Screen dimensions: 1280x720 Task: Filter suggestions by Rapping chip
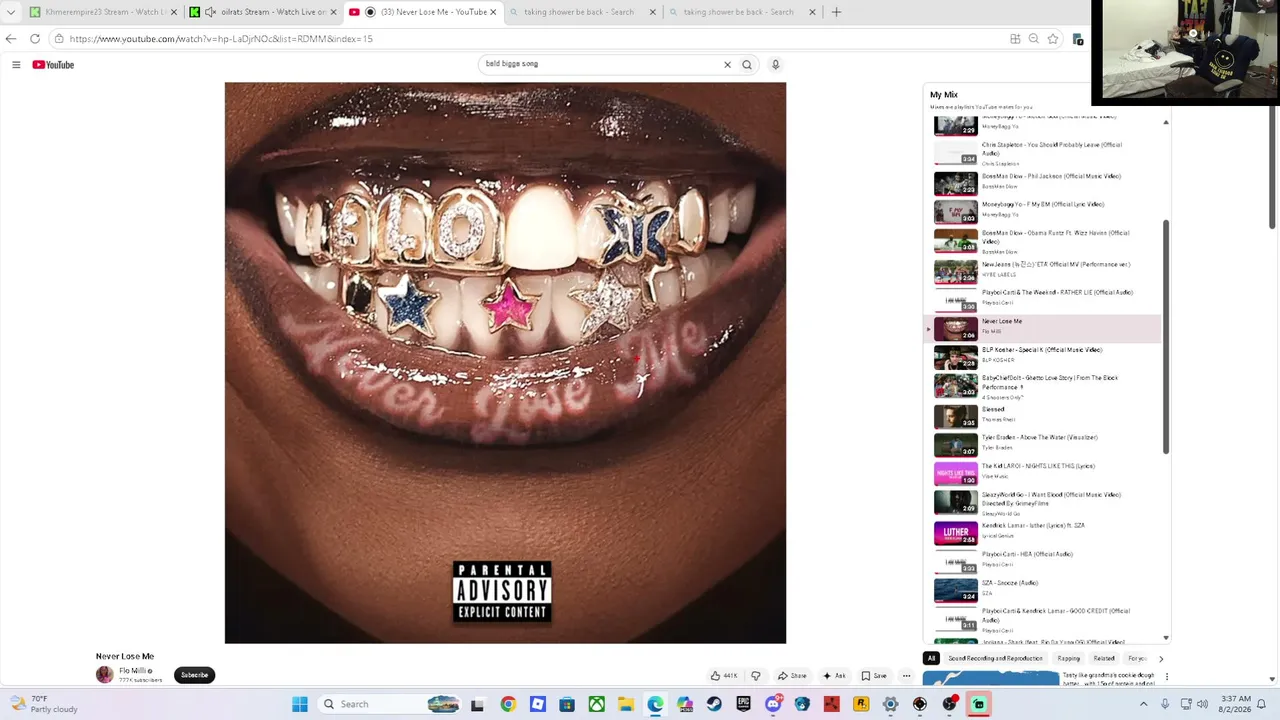[1069, 658]
